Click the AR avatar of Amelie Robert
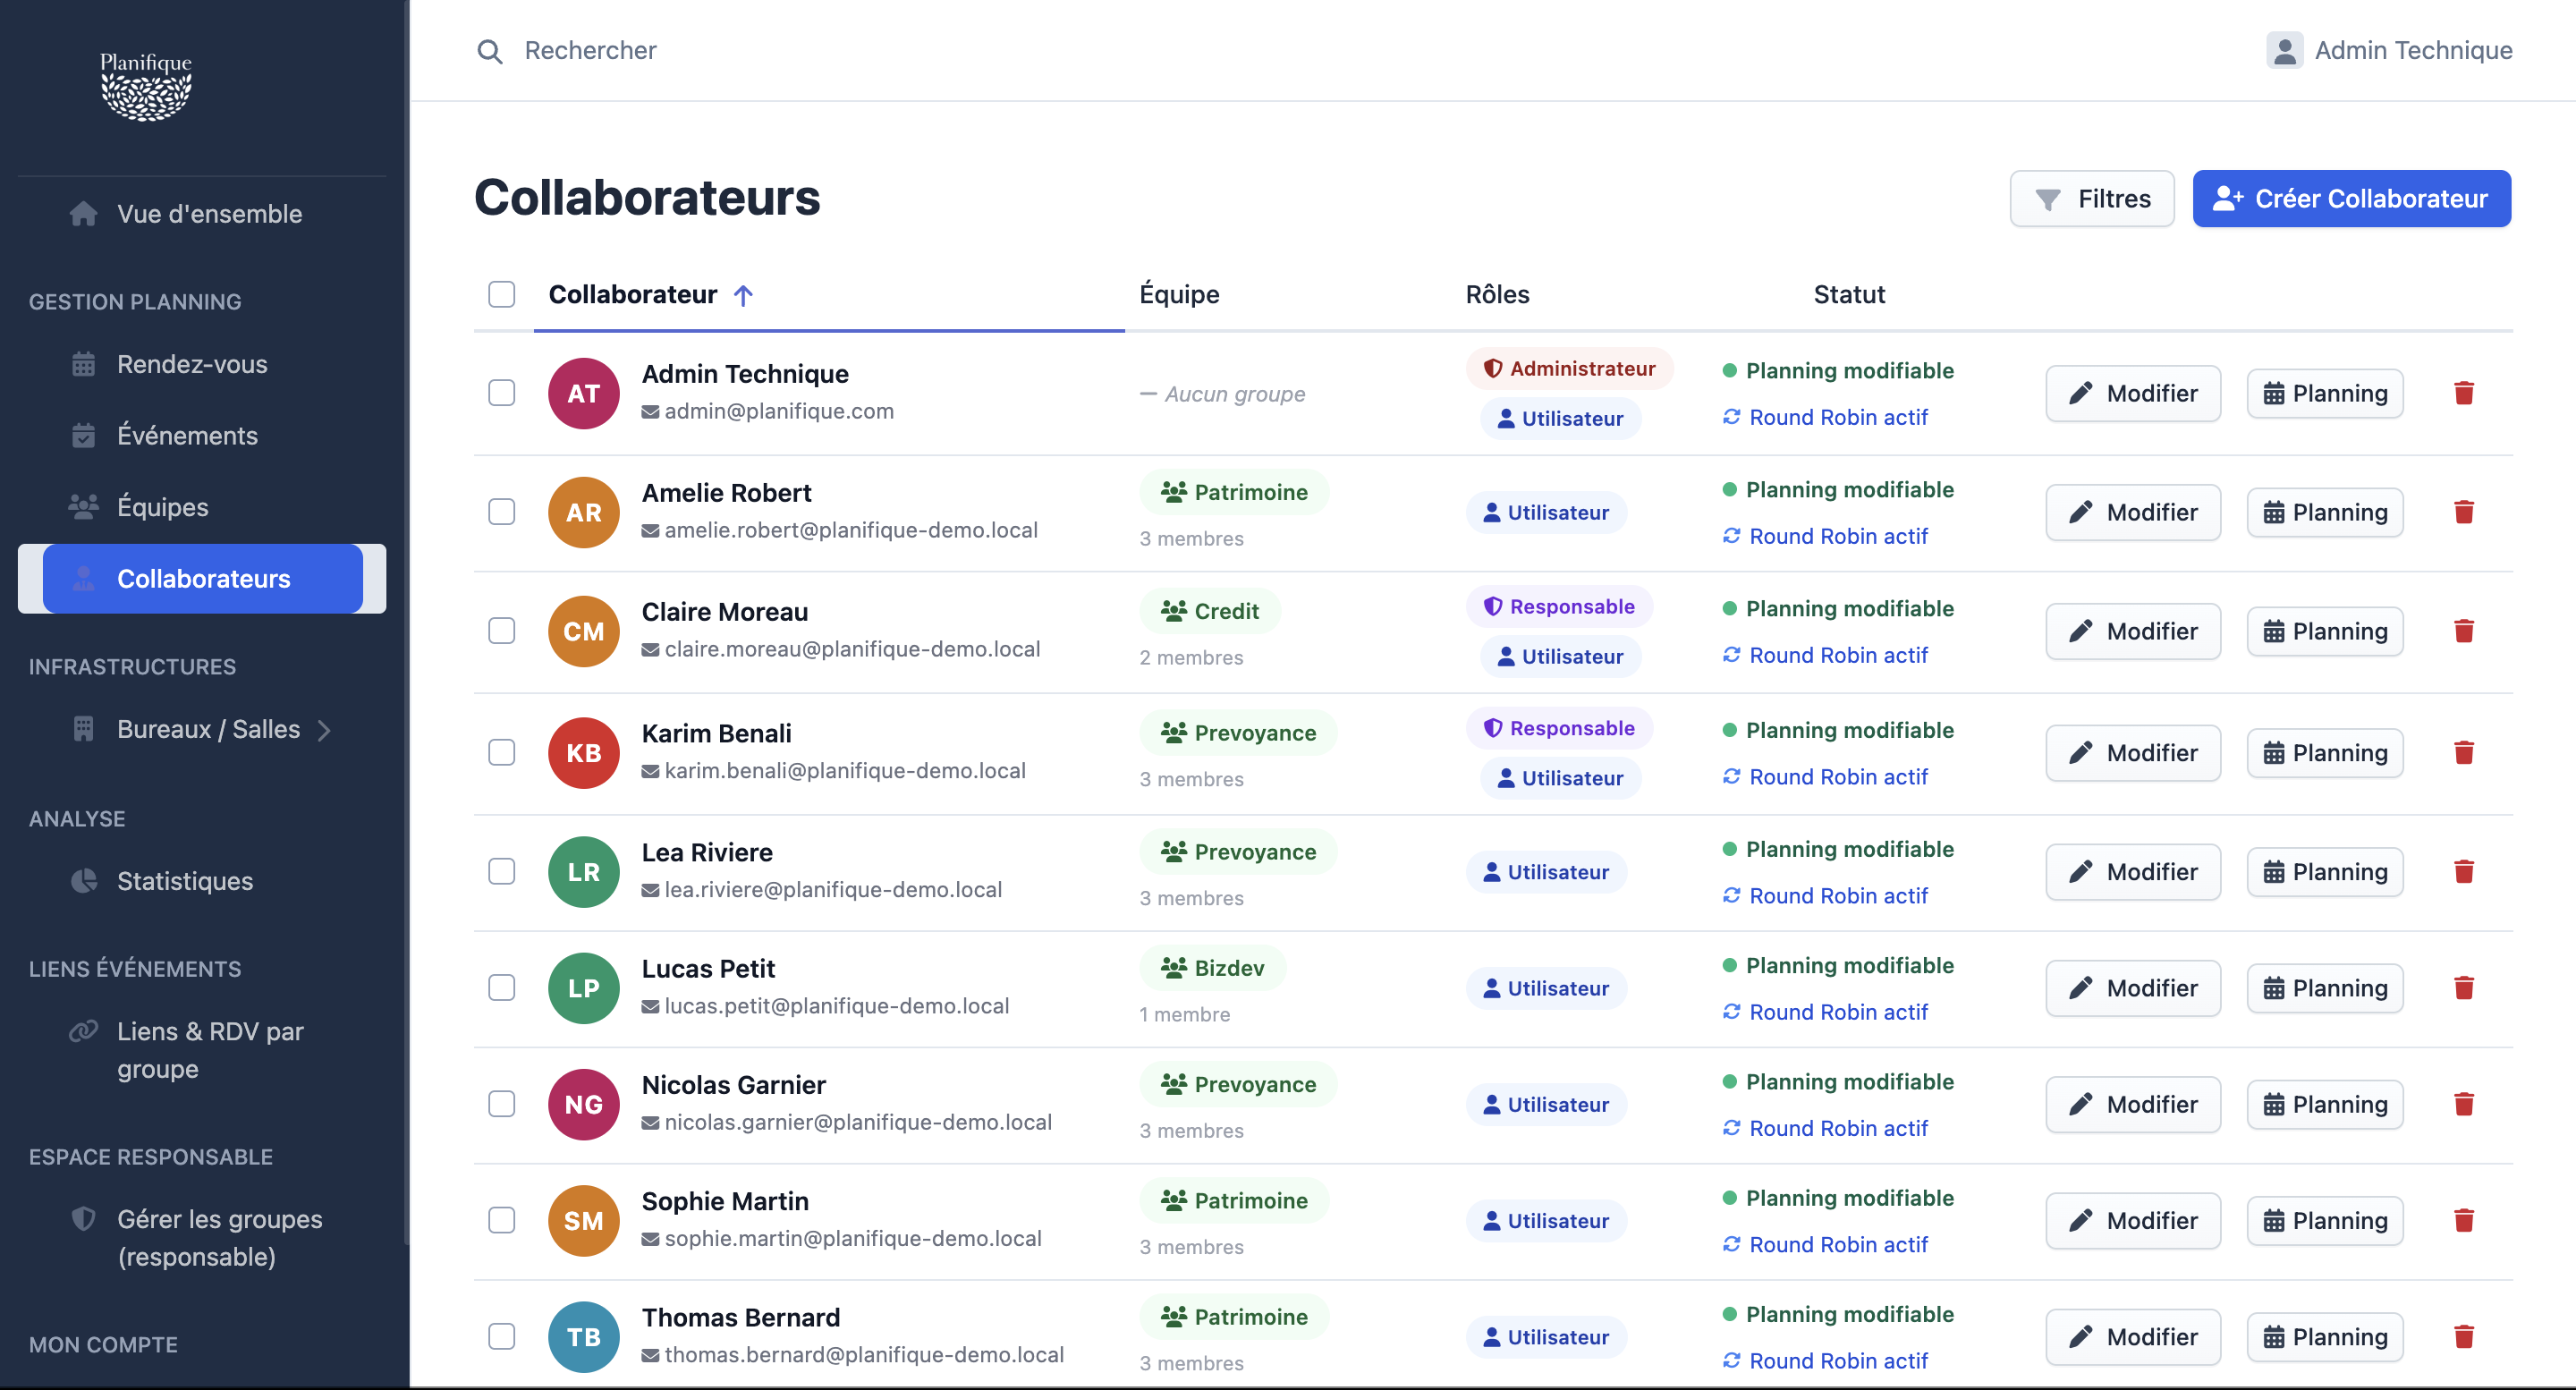The height and width of the screenshot is (1390, 2576). (584, 512)
